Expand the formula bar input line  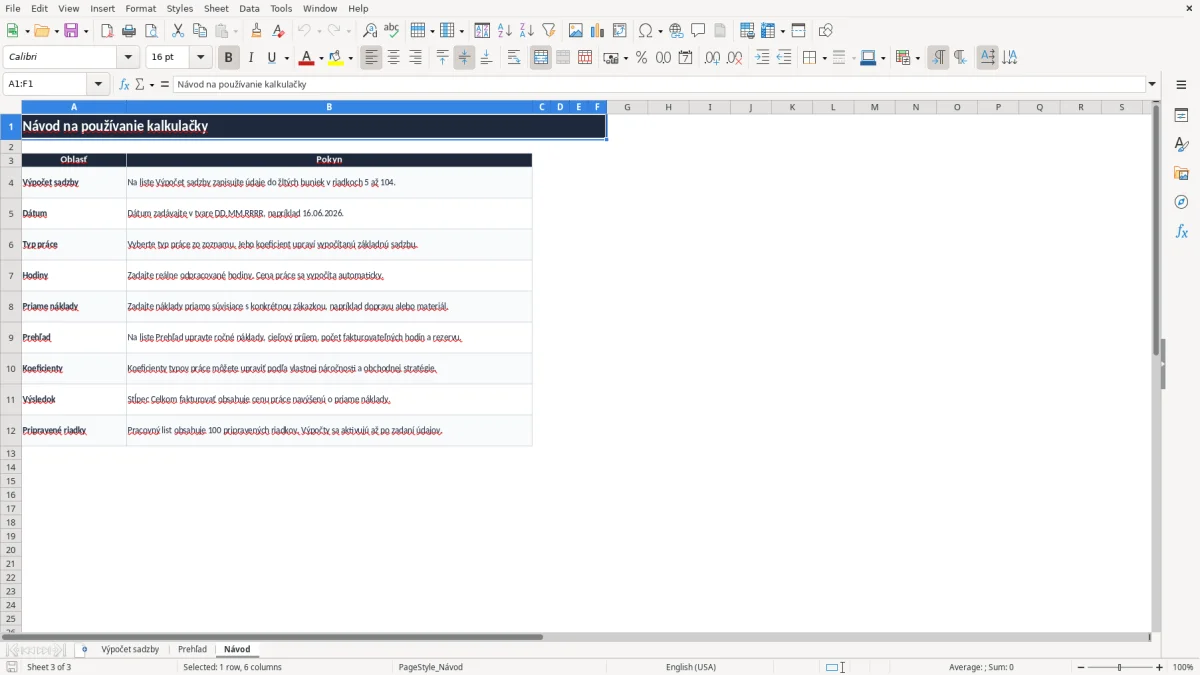[1152, 85]
